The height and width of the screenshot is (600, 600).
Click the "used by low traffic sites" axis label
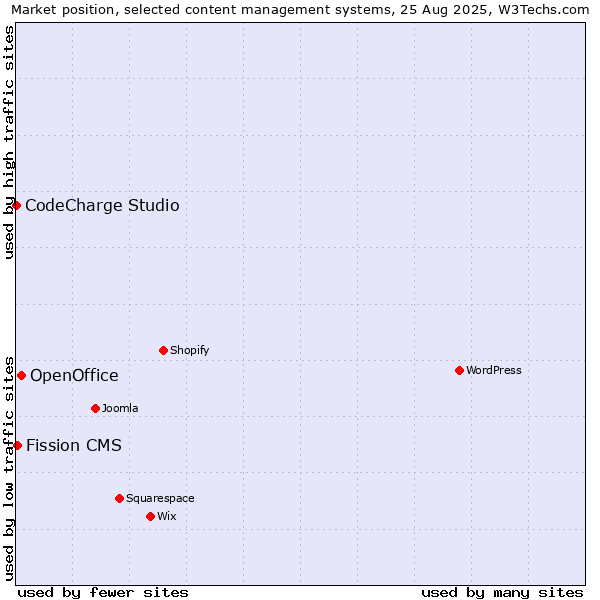coord(8,469)
